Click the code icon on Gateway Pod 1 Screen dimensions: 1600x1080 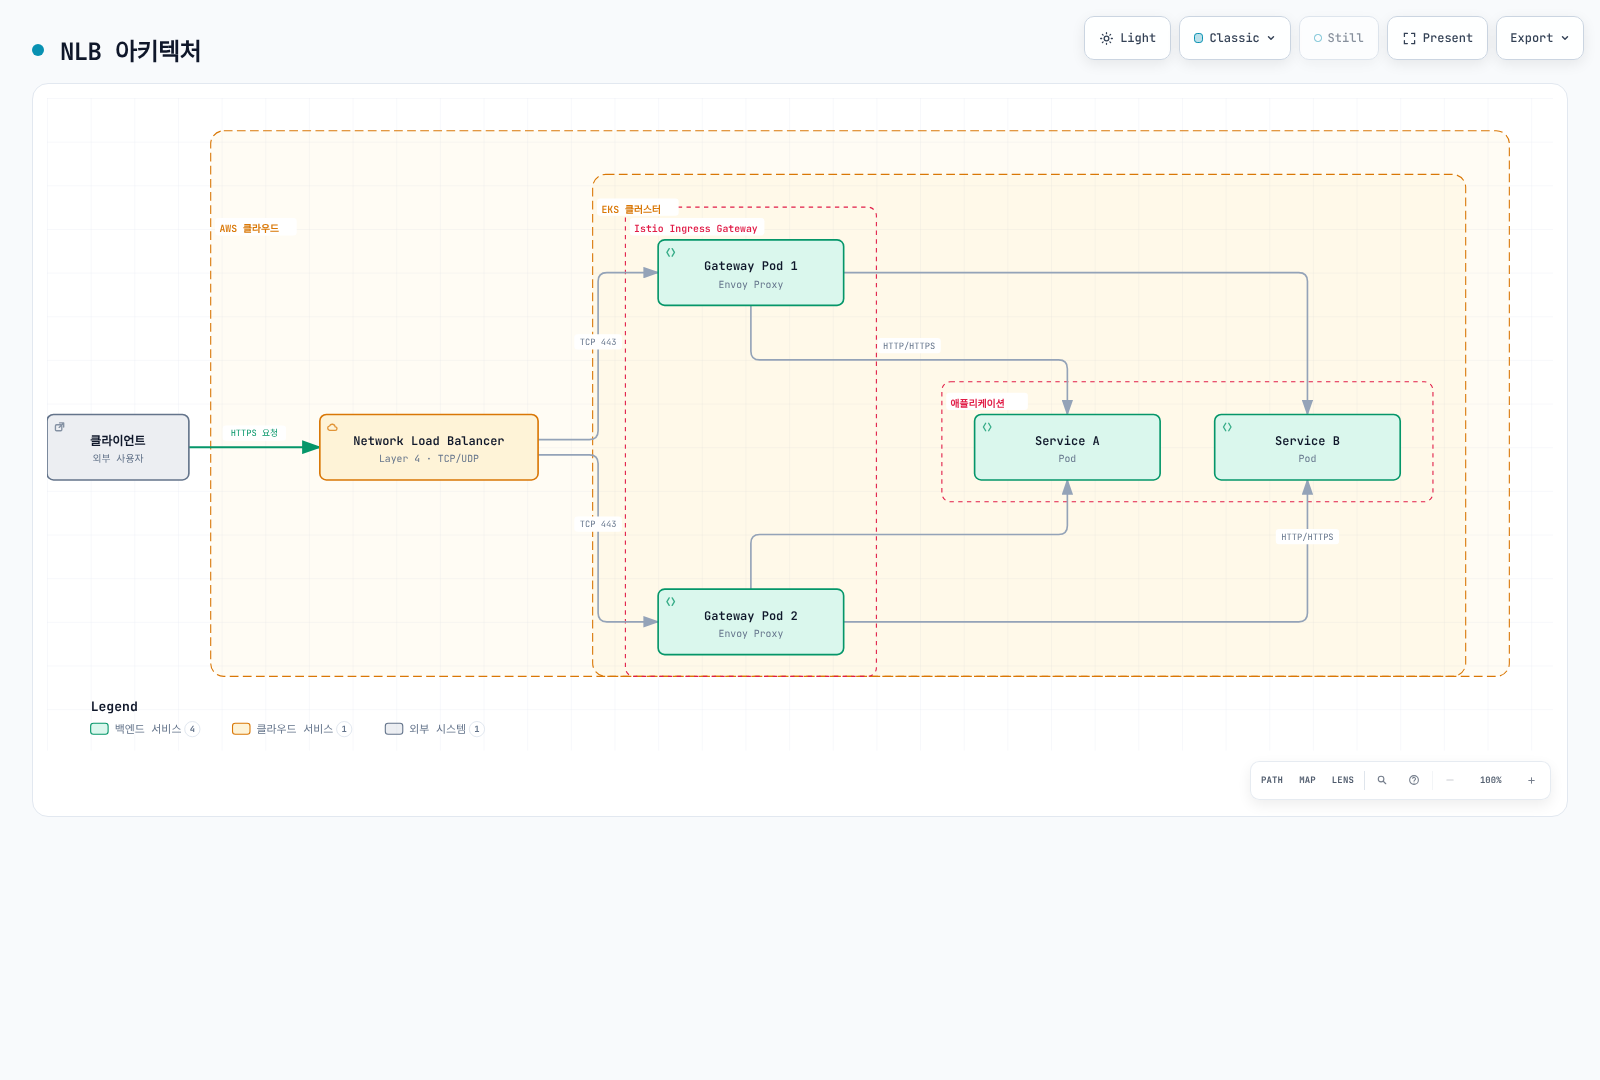tap(671, 252)
